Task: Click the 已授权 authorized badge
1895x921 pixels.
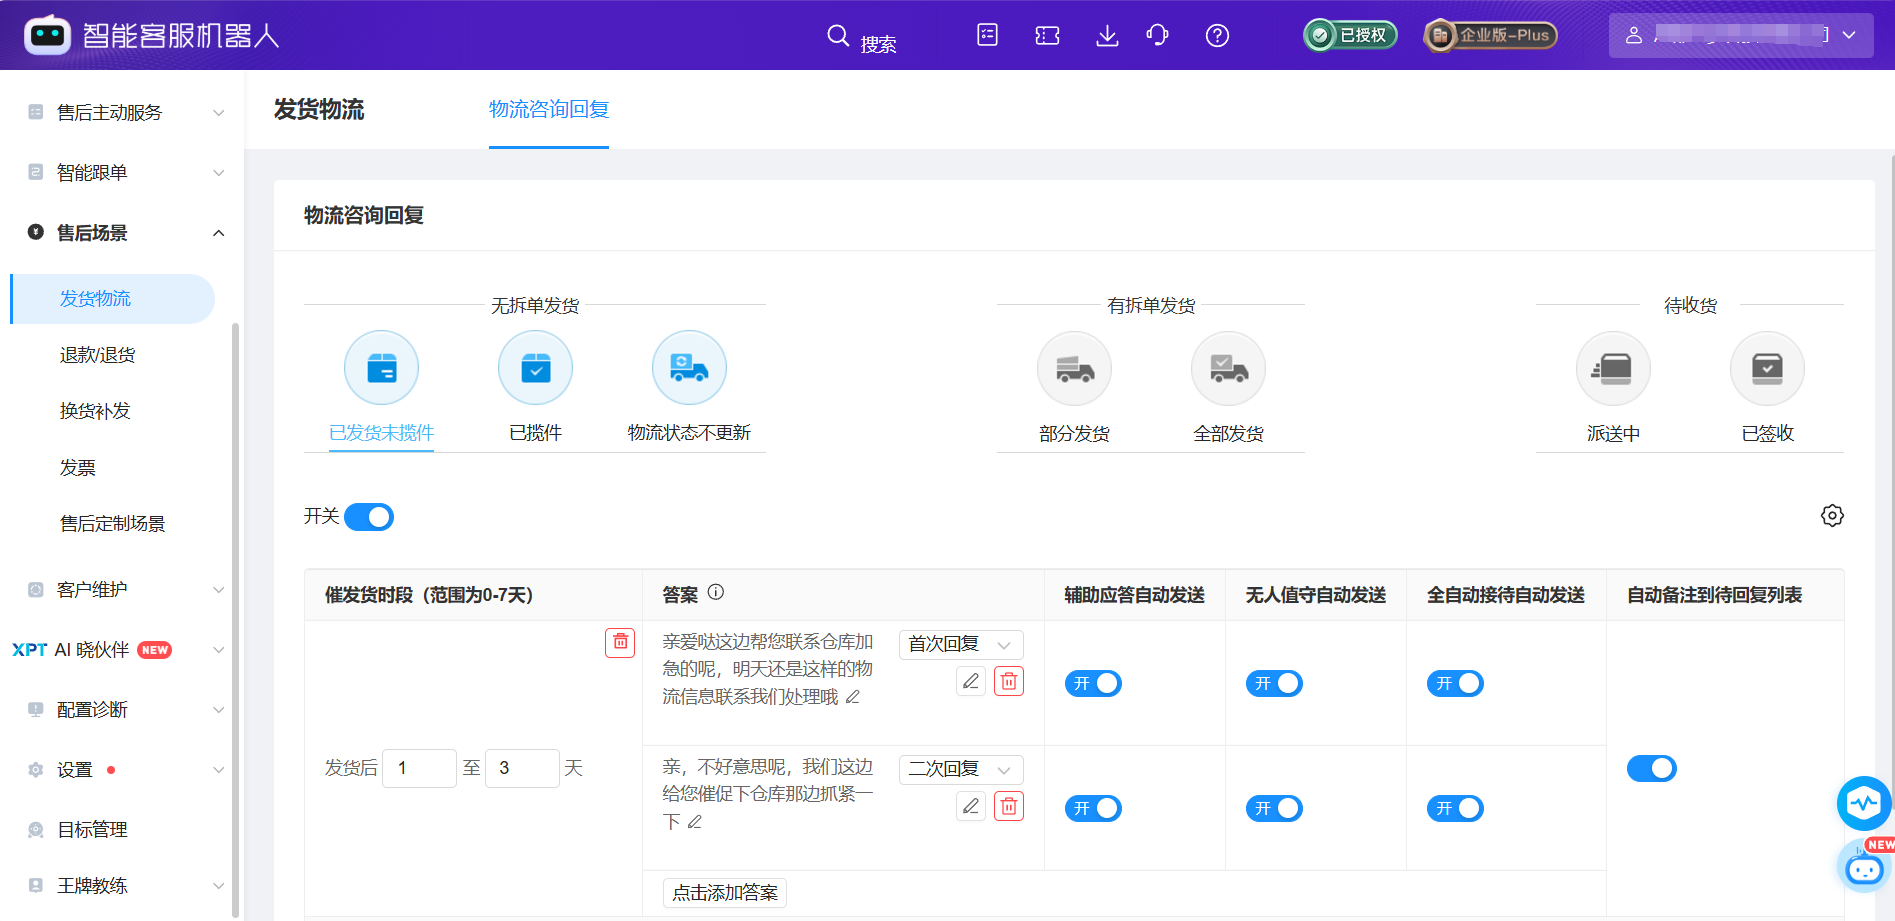Action: (x=1350, y=35)
